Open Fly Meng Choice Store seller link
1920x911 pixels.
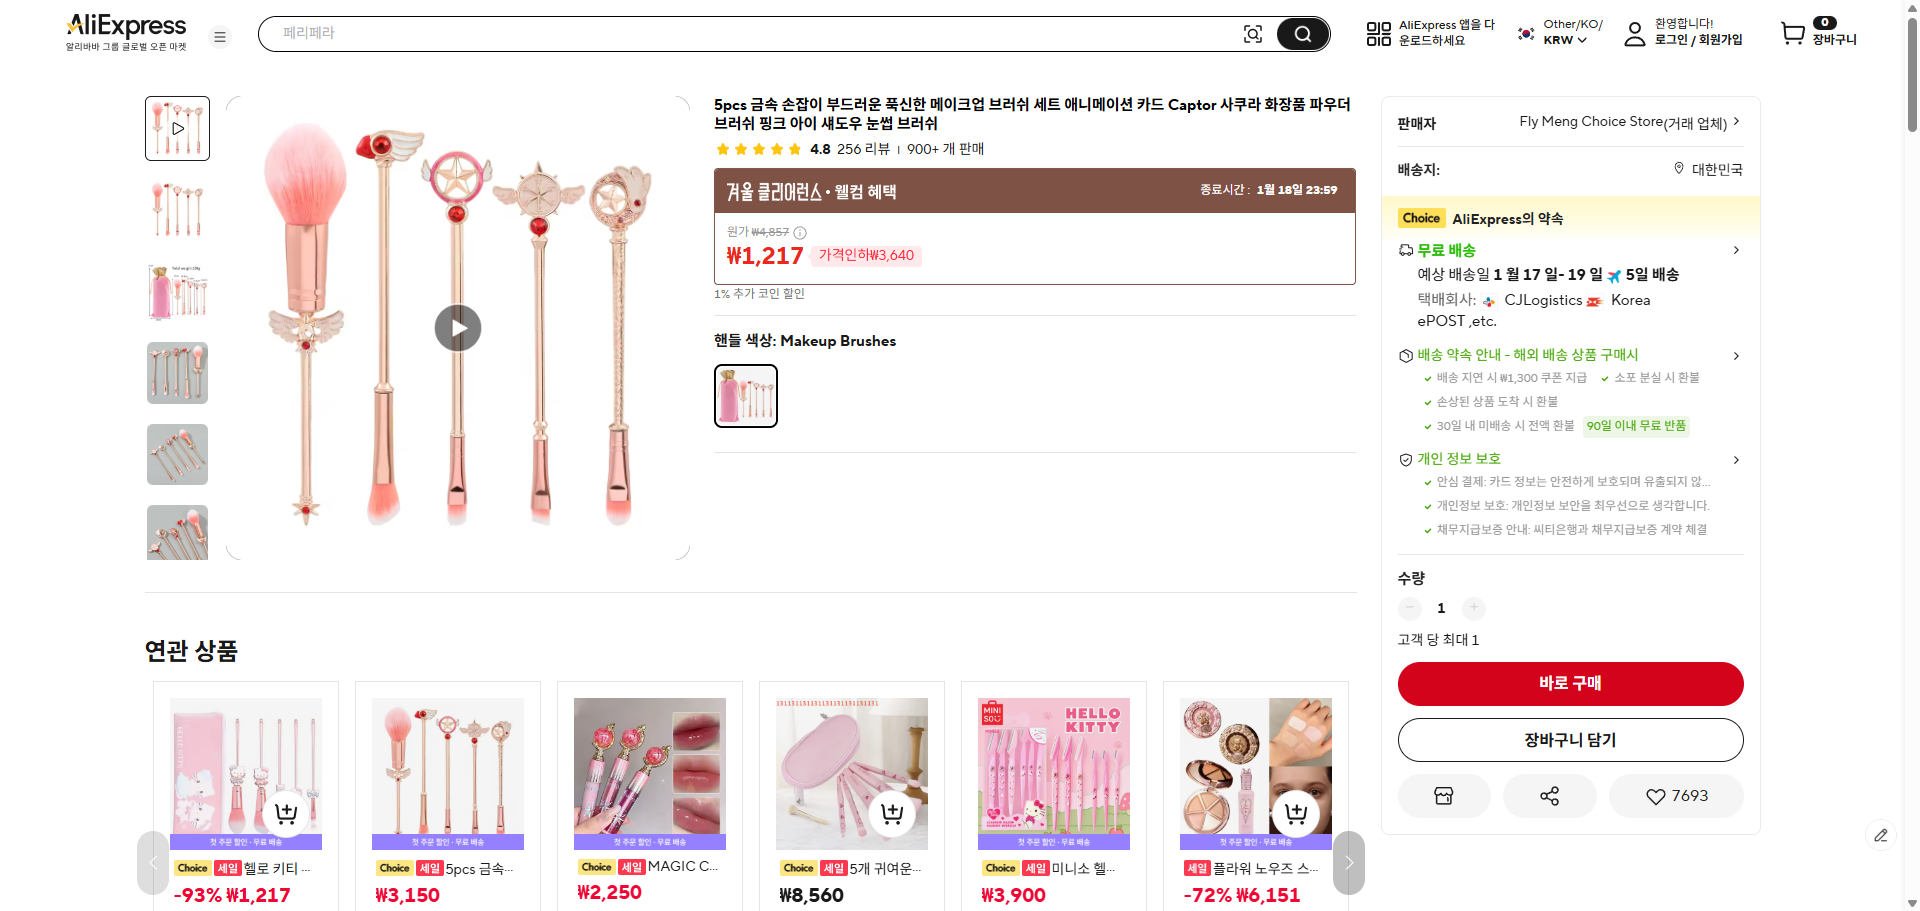(x=1628, y=122)
